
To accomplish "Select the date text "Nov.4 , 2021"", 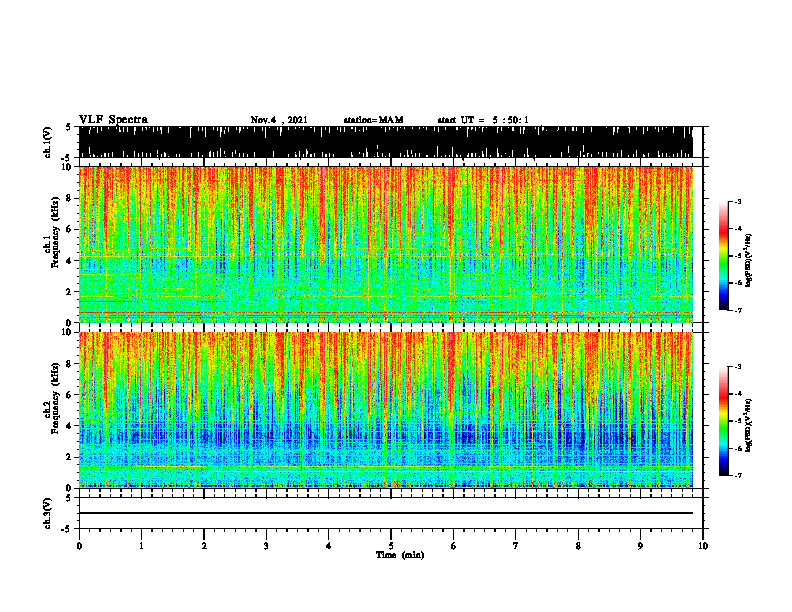I will click(x=279, y=120).
